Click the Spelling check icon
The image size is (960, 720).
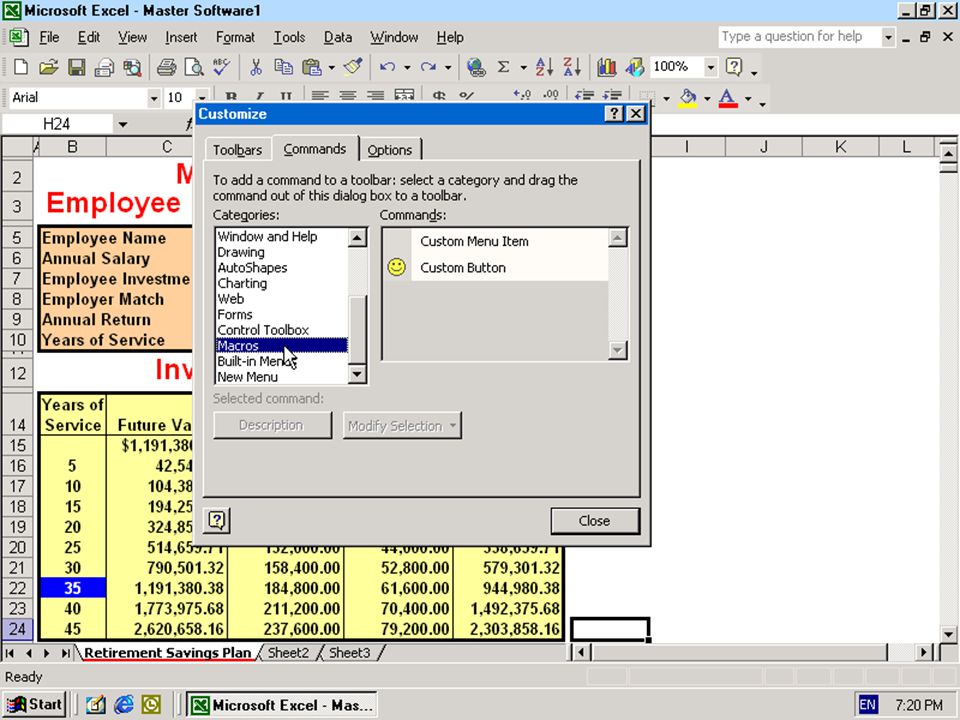(x=221, y=67)
